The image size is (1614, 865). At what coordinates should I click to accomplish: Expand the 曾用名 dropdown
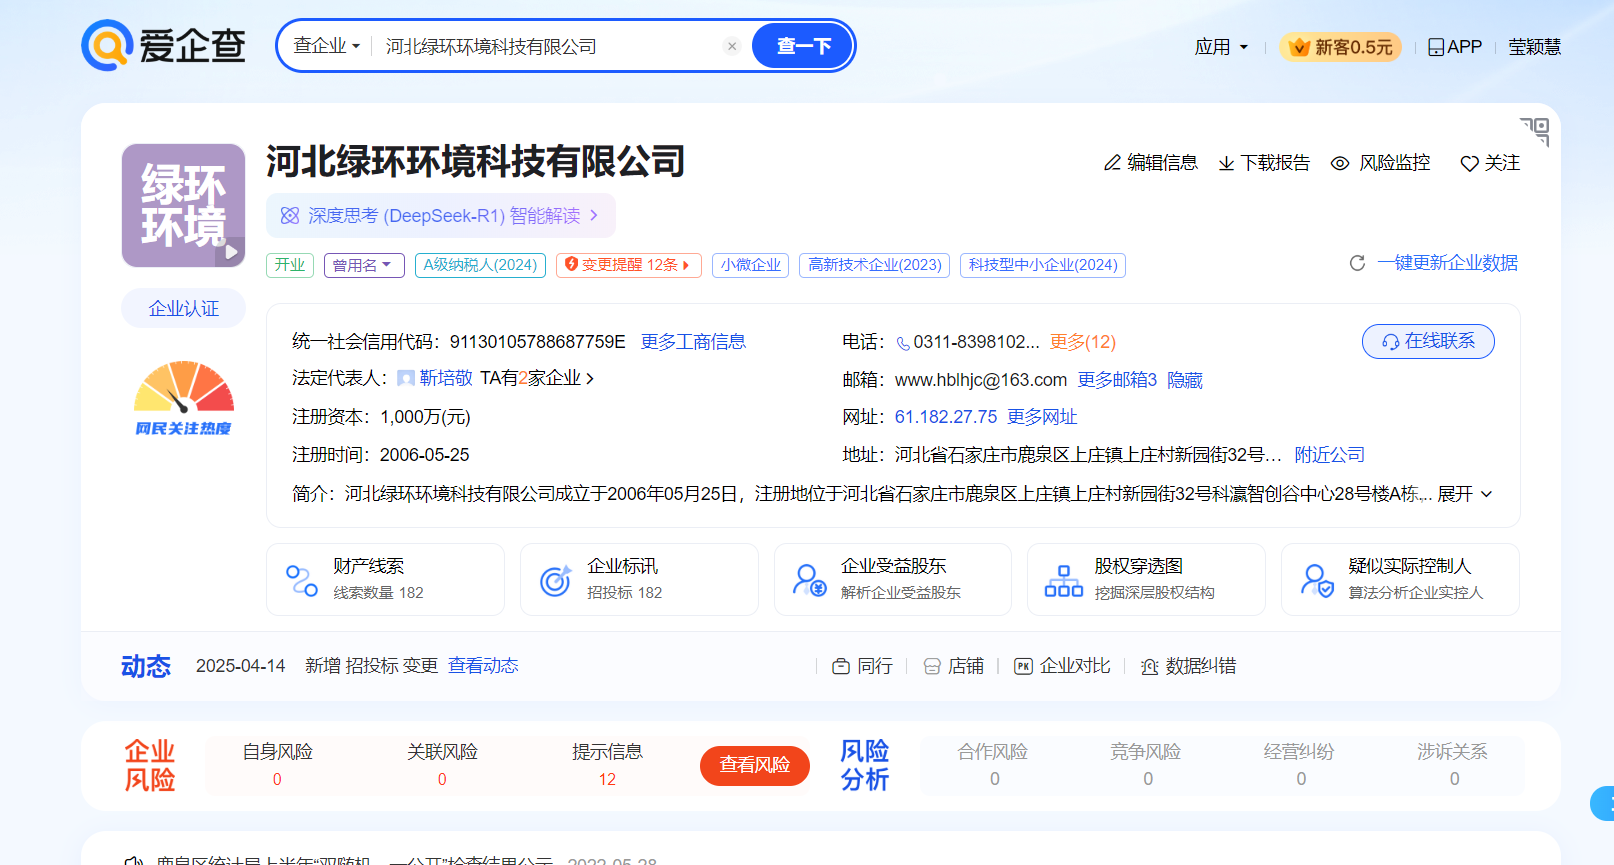click(x=364, y=265)
